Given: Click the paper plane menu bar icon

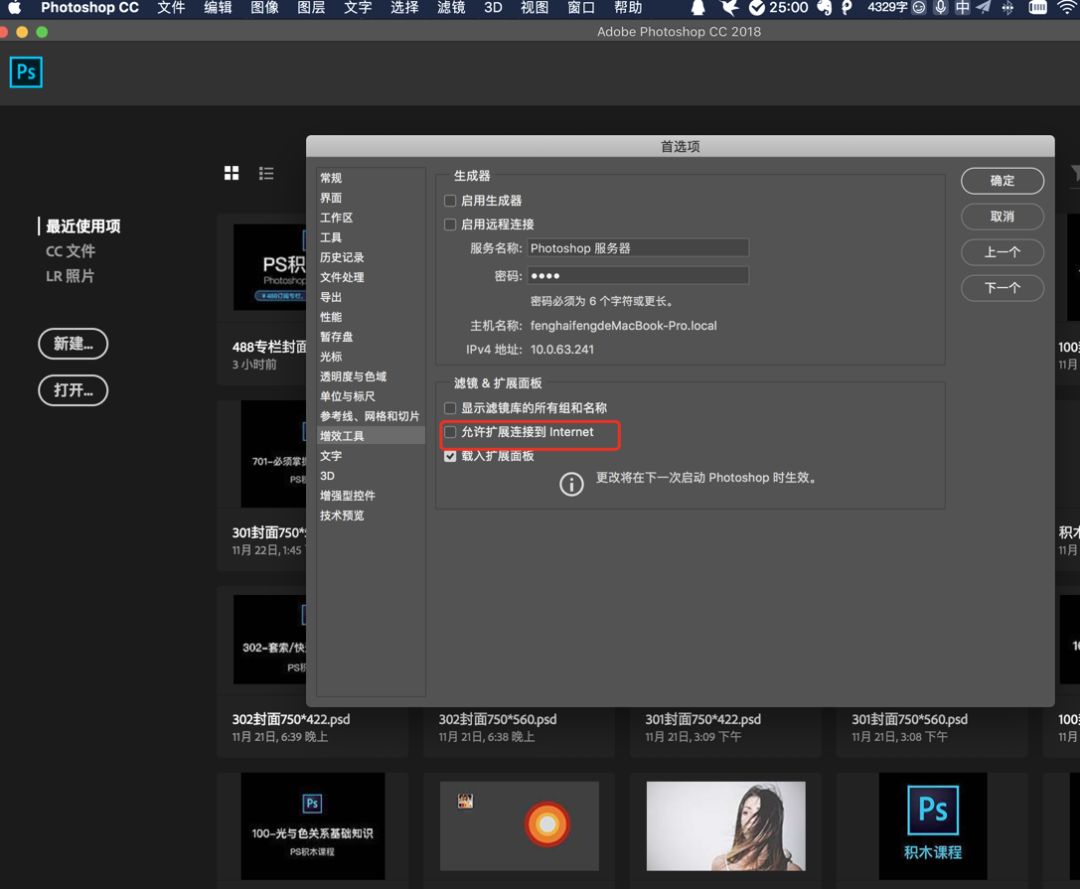Looking at the screenshot, I should (984, 8).
